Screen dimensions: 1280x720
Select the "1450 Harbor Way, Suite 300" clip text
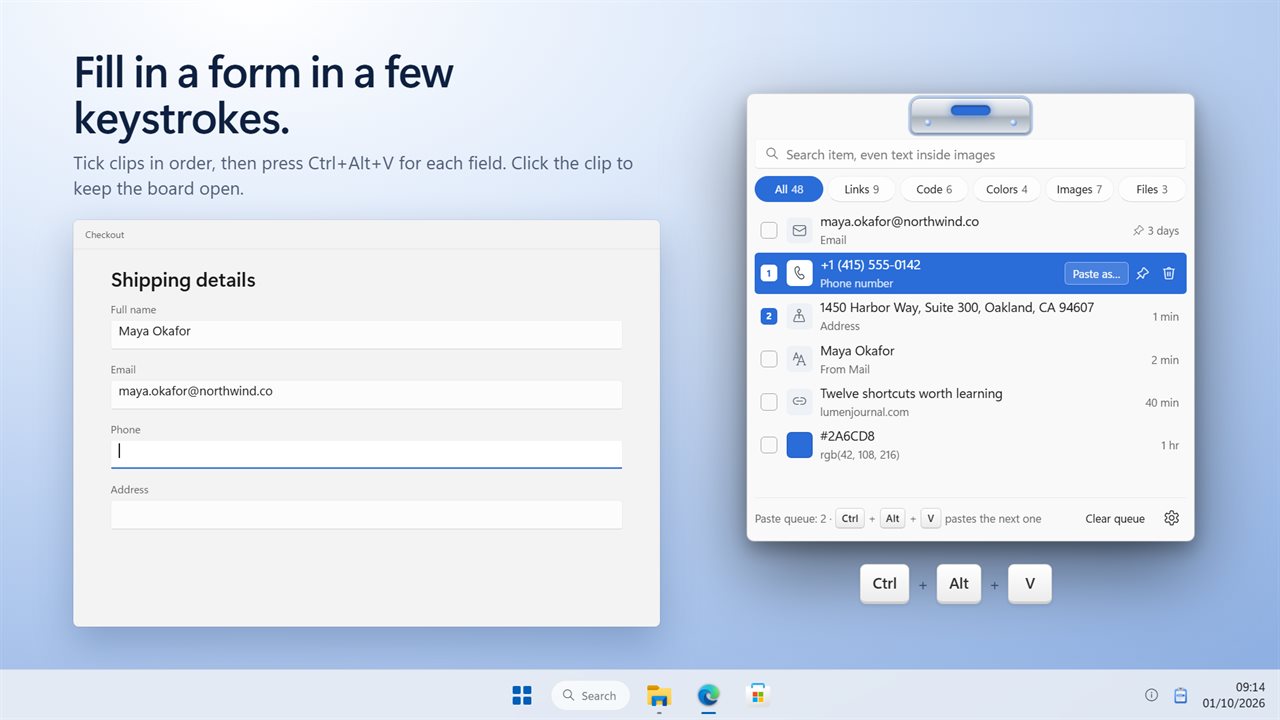pos(957,308)
